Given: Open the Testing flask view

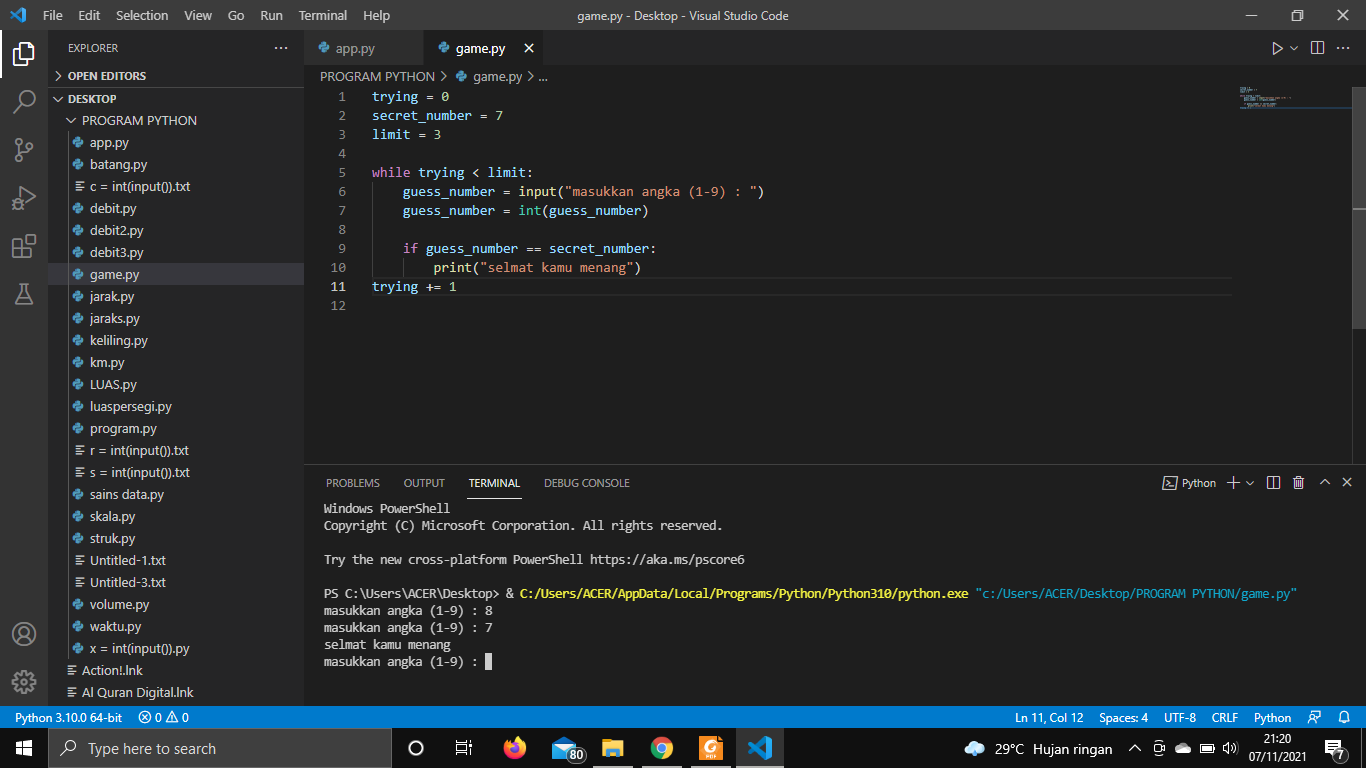Looking at the screenshot, I should pyautogui.click(x=24, y=293).
